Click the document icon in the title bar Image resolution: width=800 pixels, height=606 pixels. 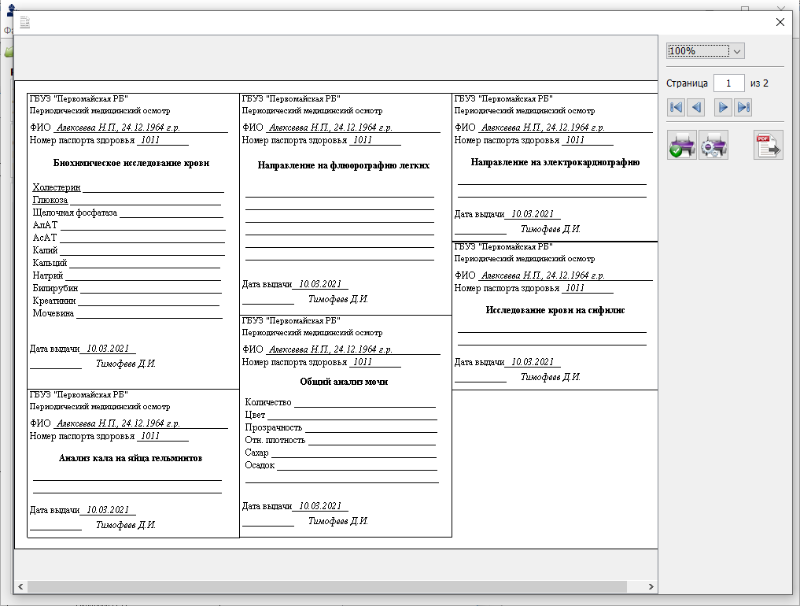pyautogui.click(x=25, y=22)
